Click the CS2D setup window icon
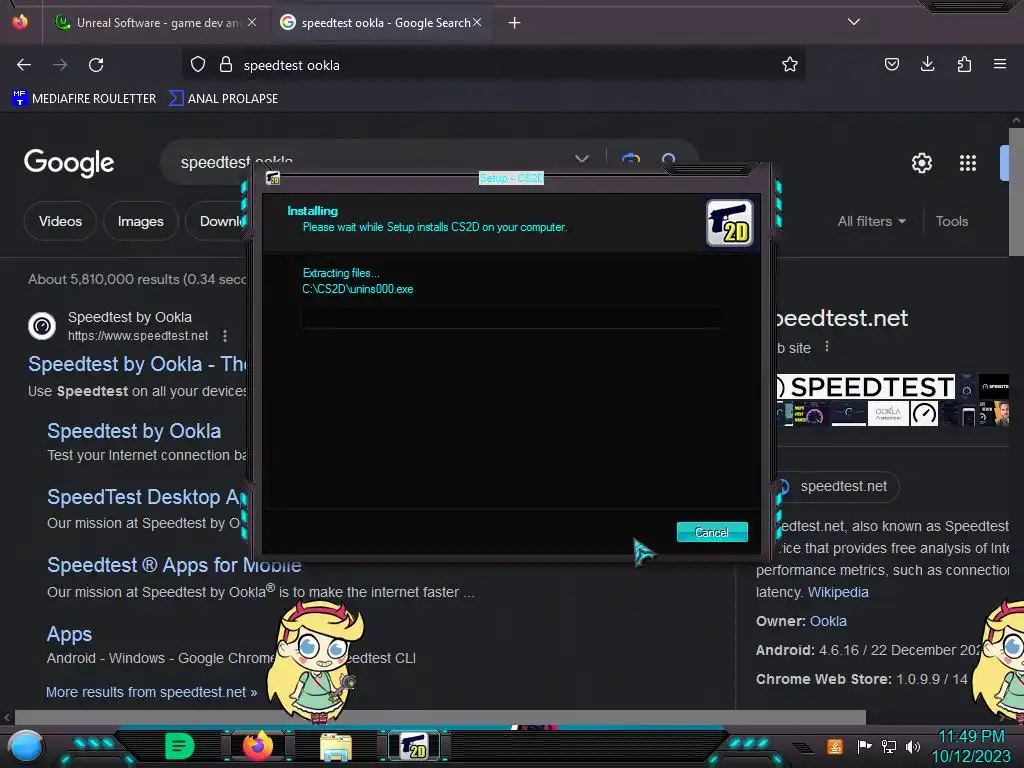1024x768 pixels. (x=272, y=178)
